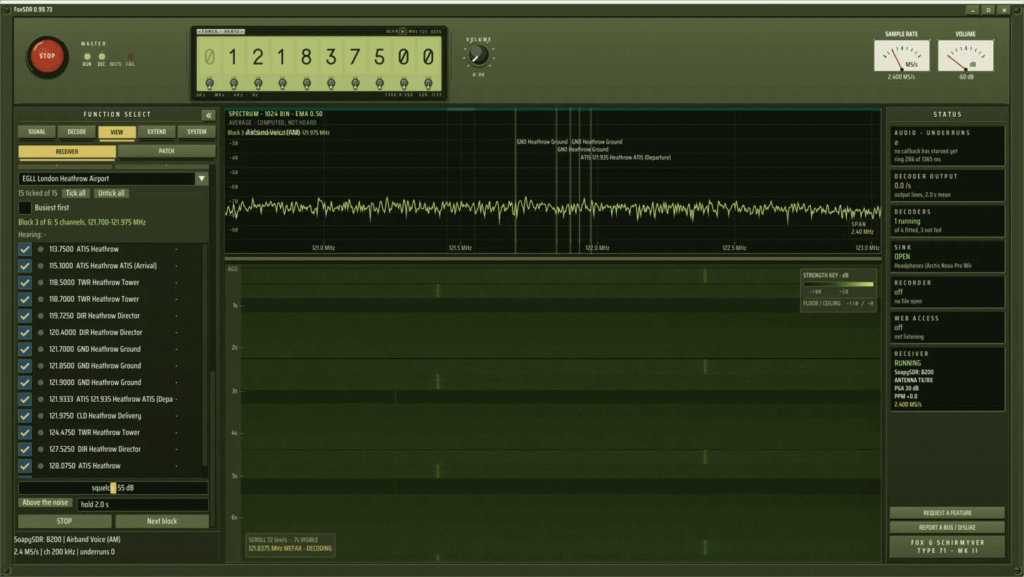
Task: Switch to the SIGNAL function tab
Action: click(x=37, y=132)
